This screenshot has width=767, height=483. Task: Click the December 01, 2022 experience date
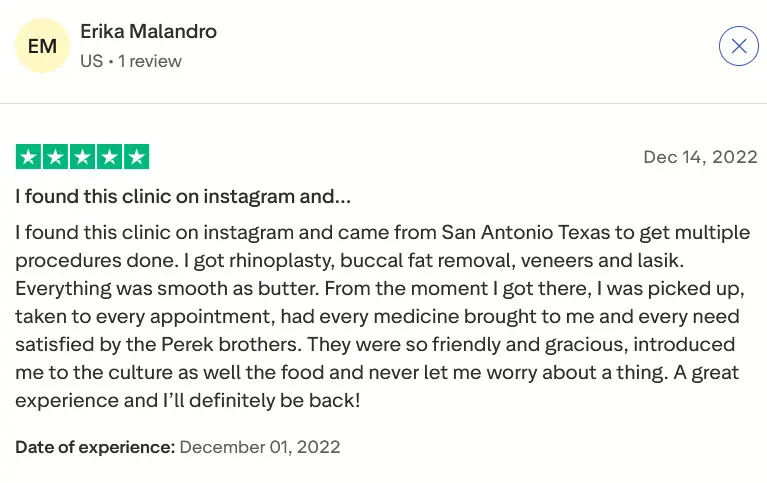(260, 447)
